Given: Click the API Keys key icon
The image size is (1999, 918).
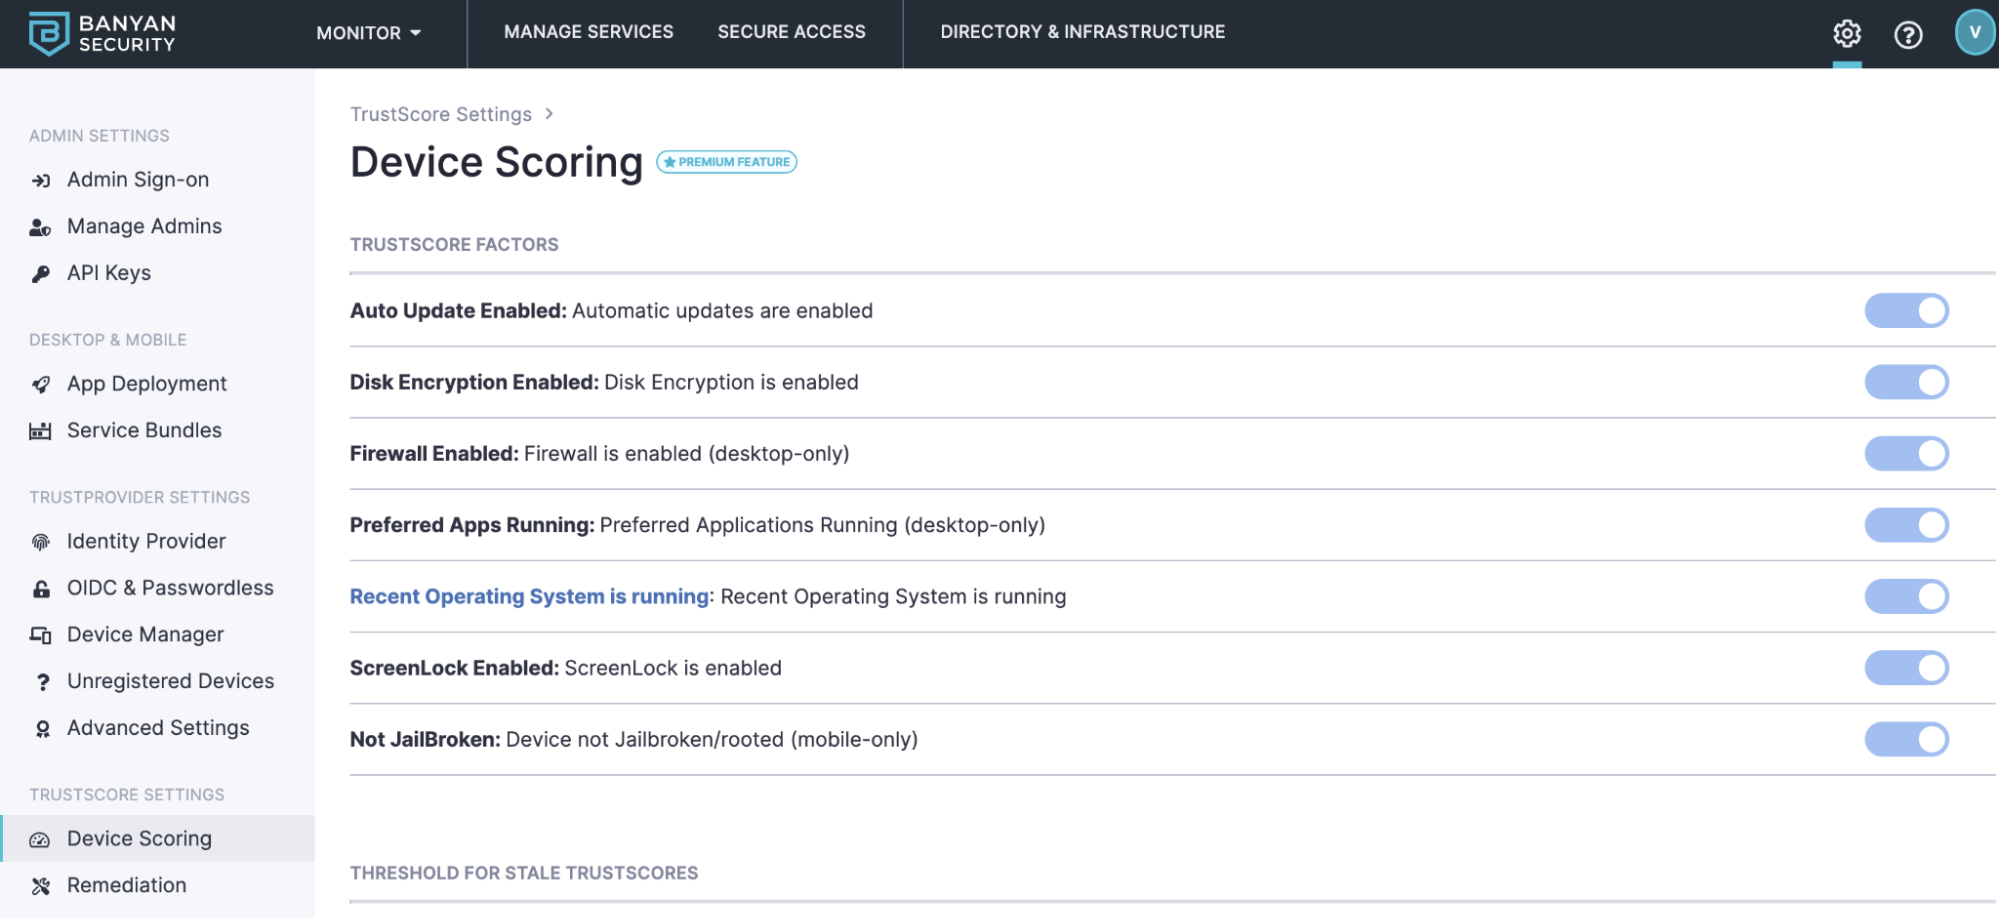Looking at the screenshot, I should coord(41,274).
